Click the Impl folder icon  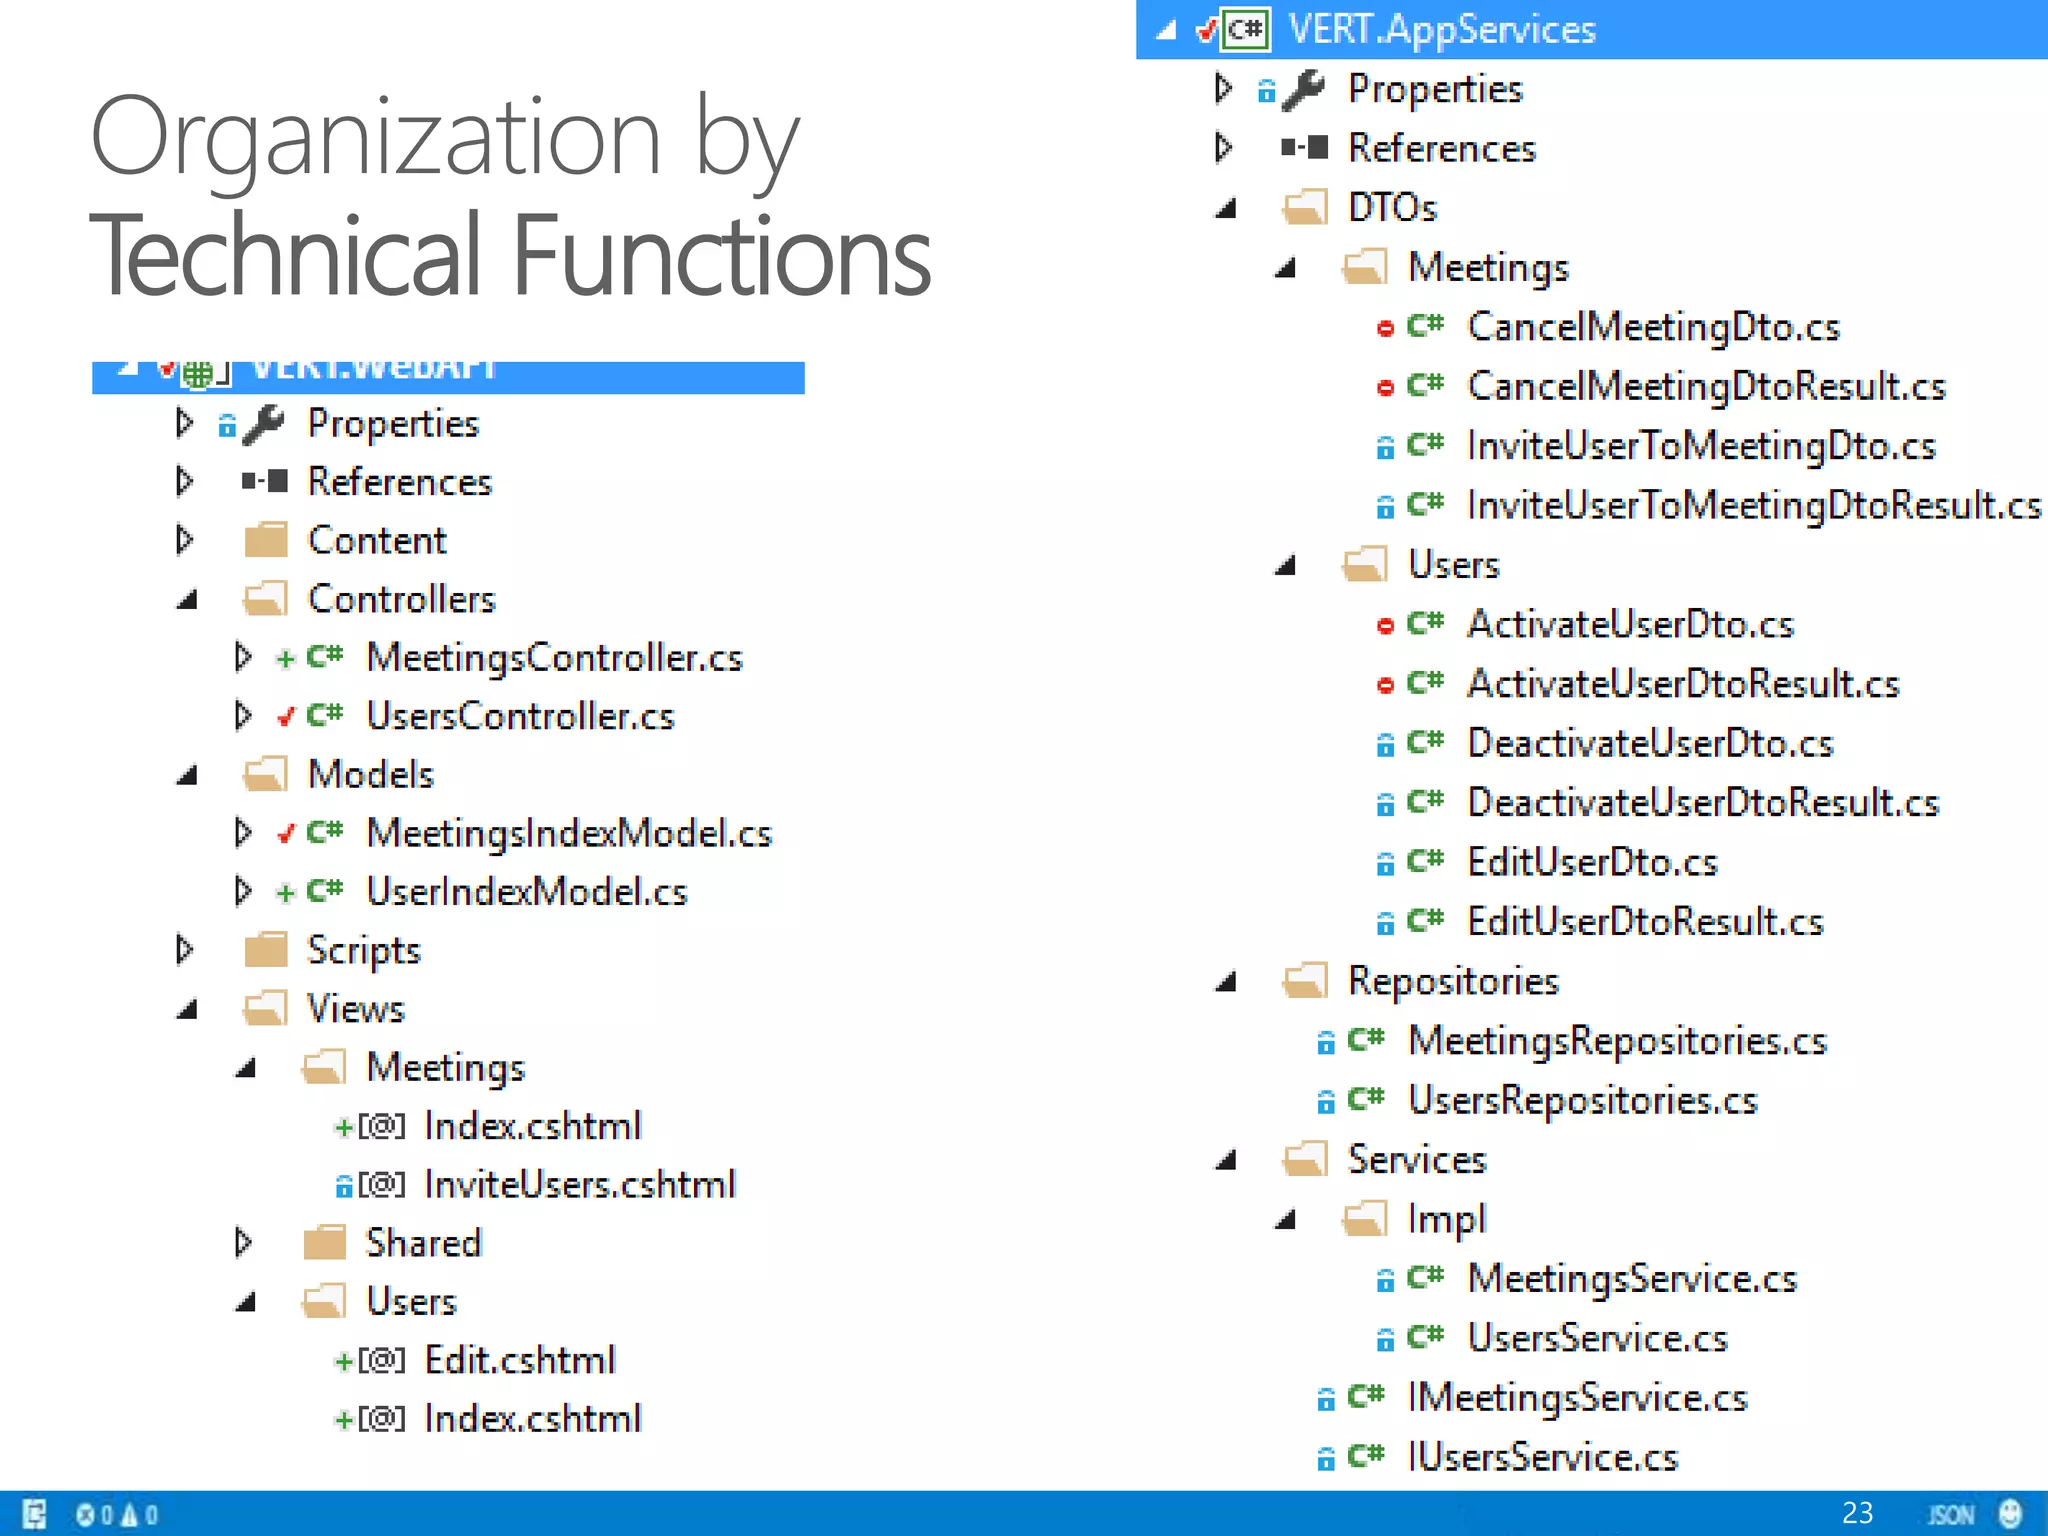point(1365,1219)
